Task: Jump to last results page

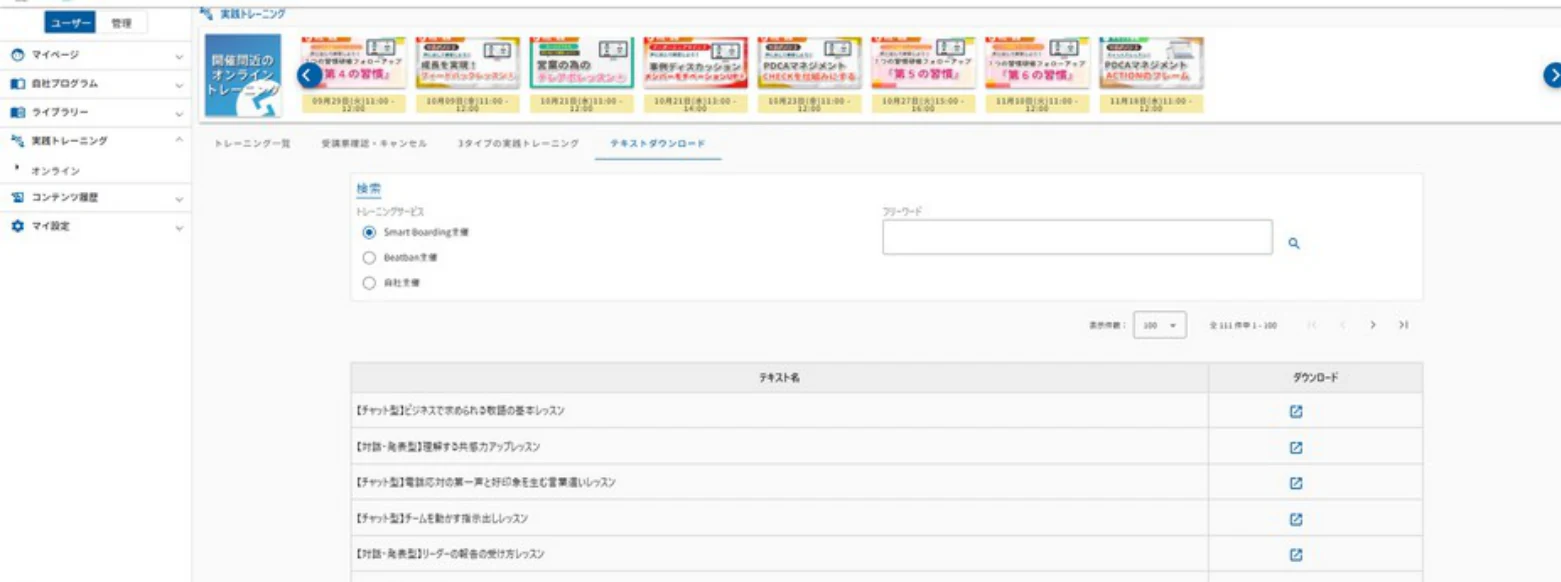Action: click(x=1404, y=325)
